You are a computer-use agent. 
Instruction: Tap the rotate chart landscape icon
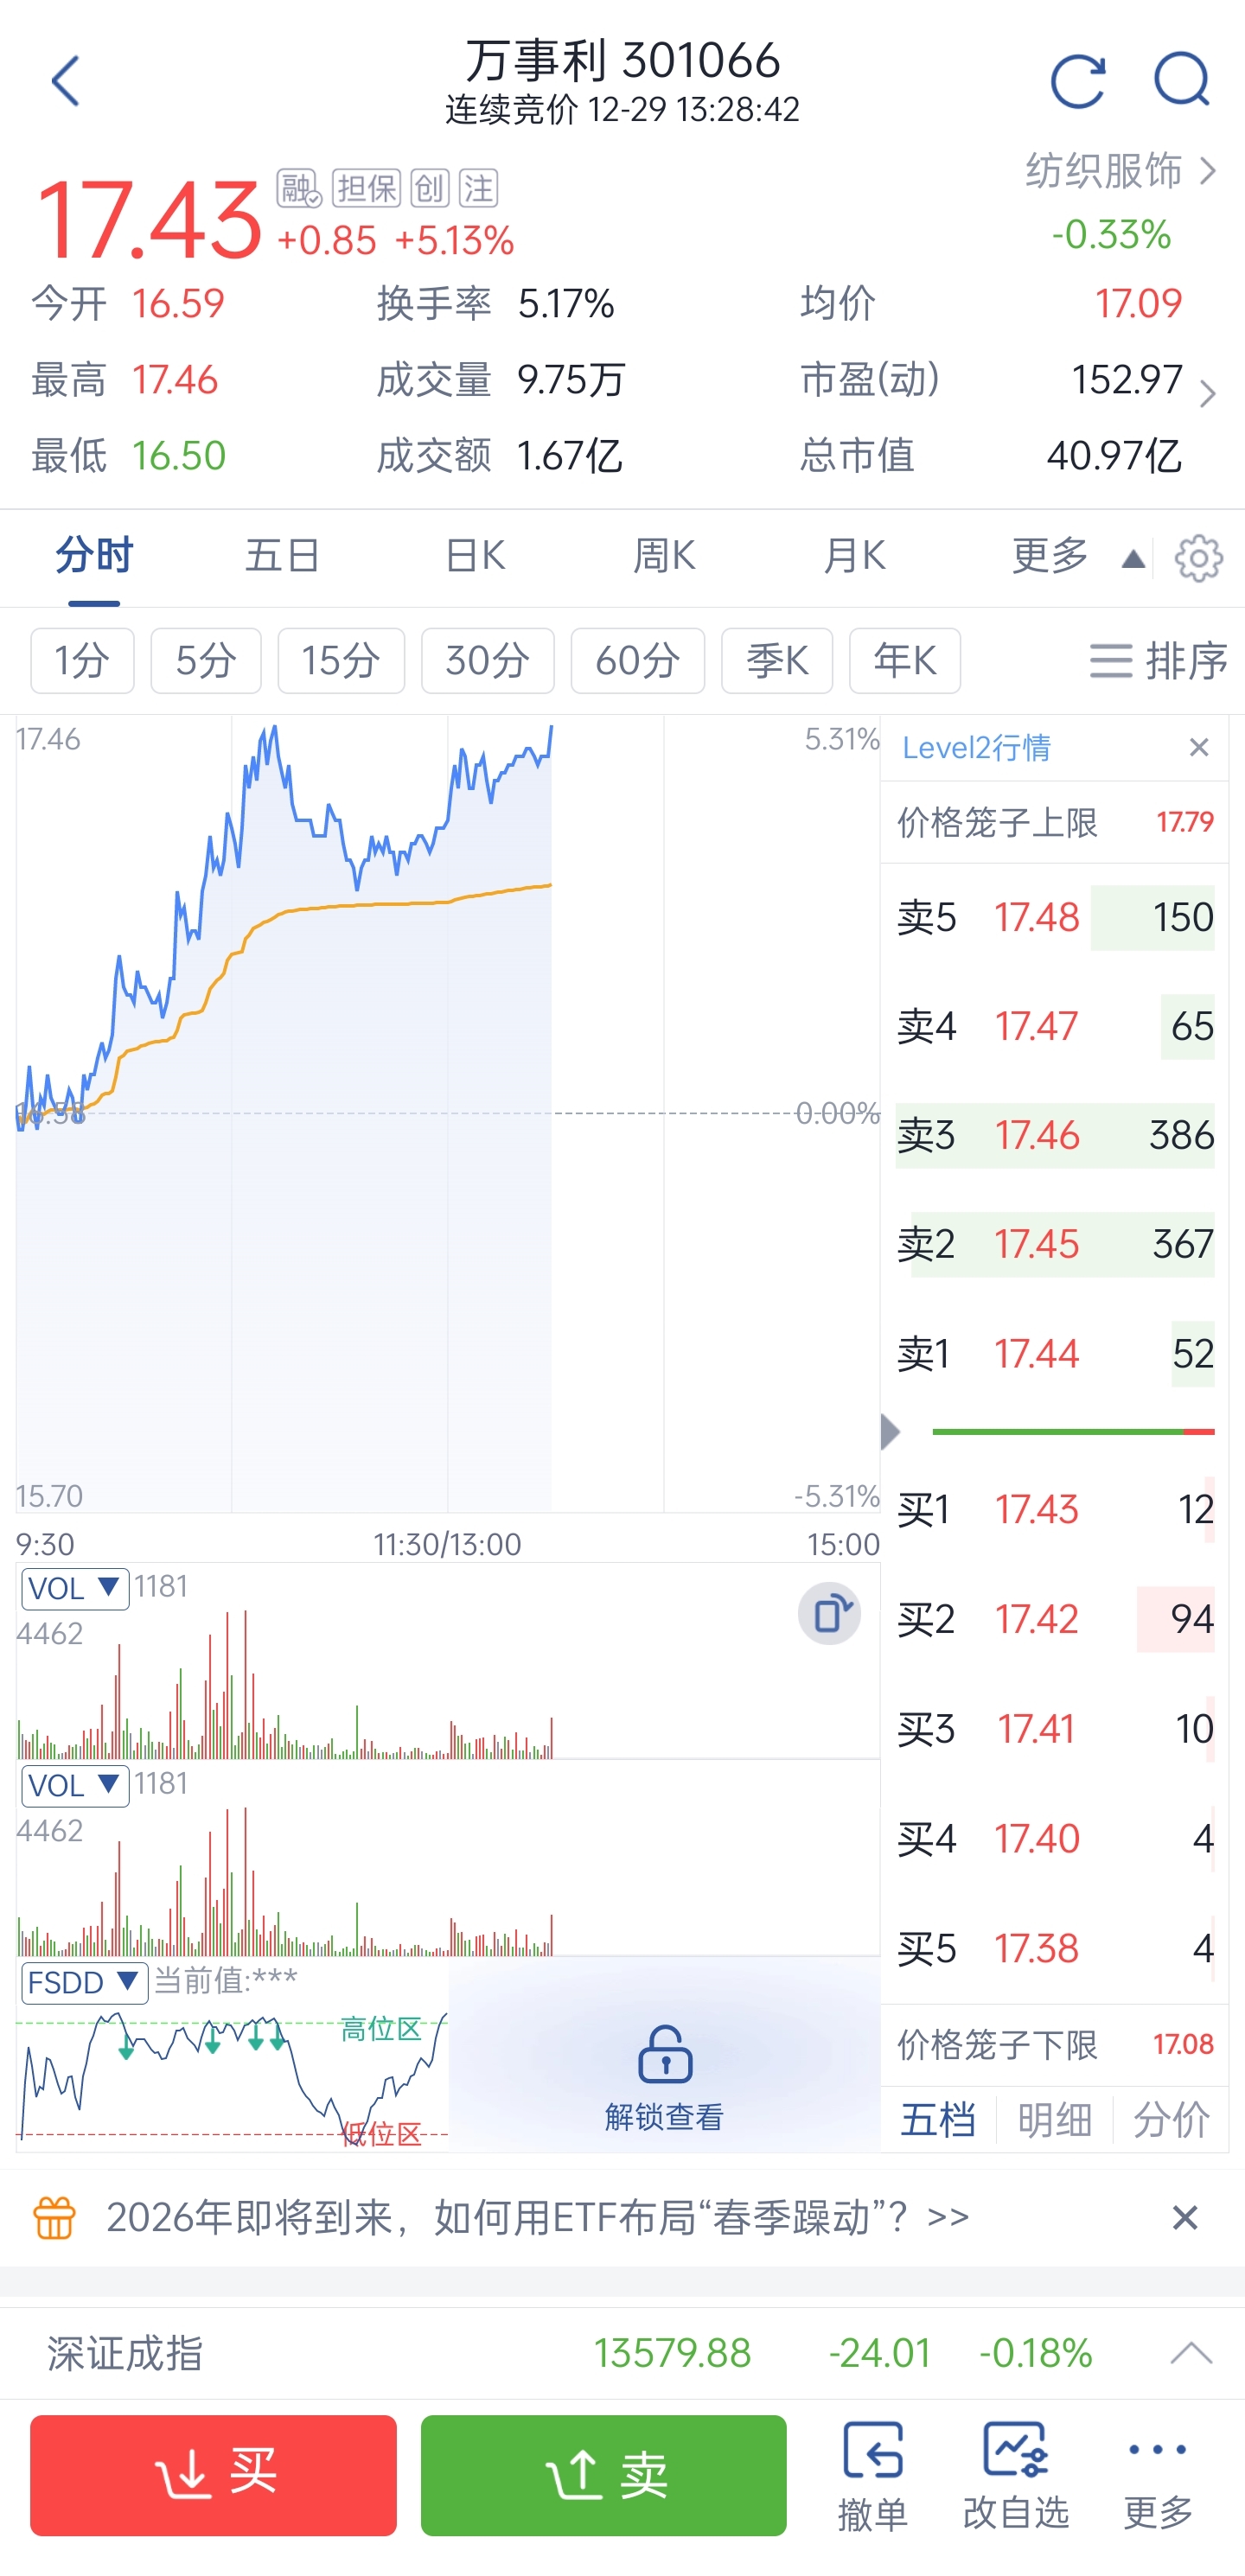pos(829,1614)
